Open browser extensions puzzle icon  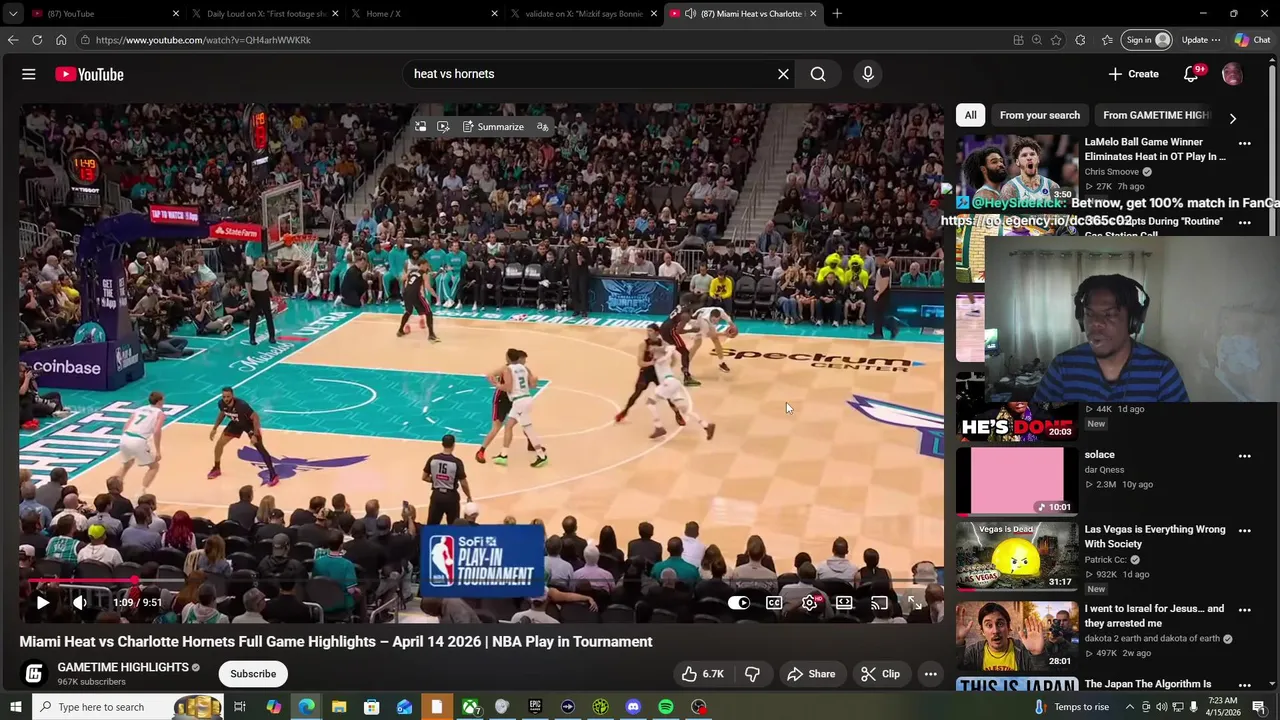pos(1080,40)
